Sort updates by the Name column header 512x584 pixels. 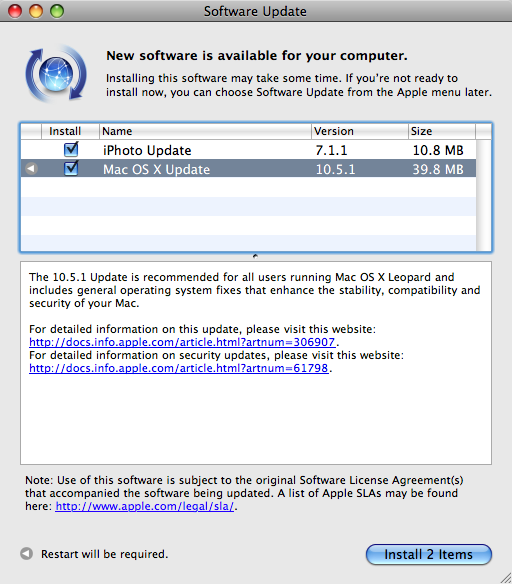tap(205, 131)
